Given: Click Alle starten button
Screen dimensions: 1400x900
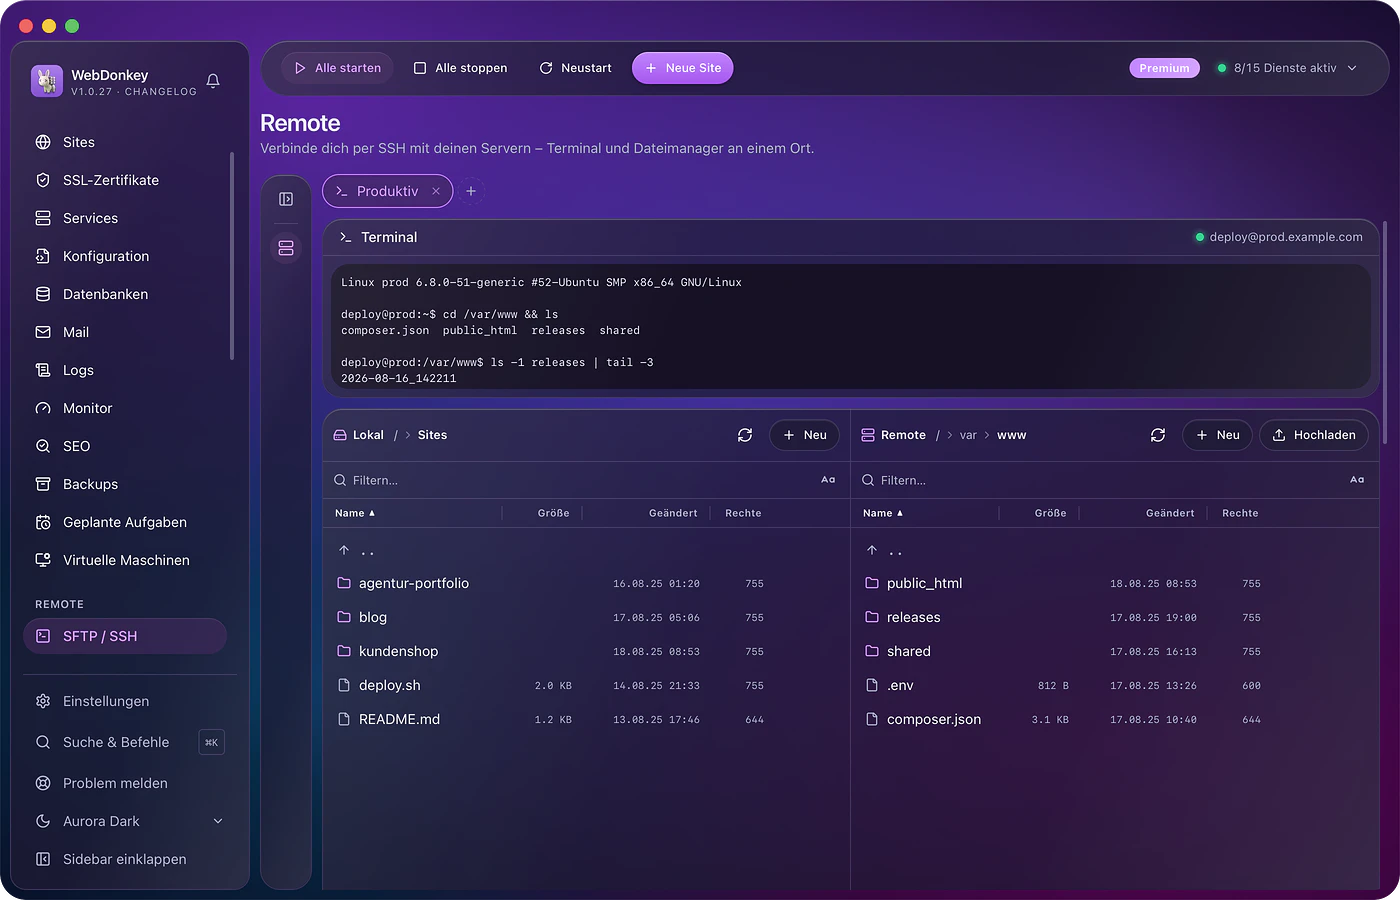Looking at the screenshot, I should click(337, 68).
